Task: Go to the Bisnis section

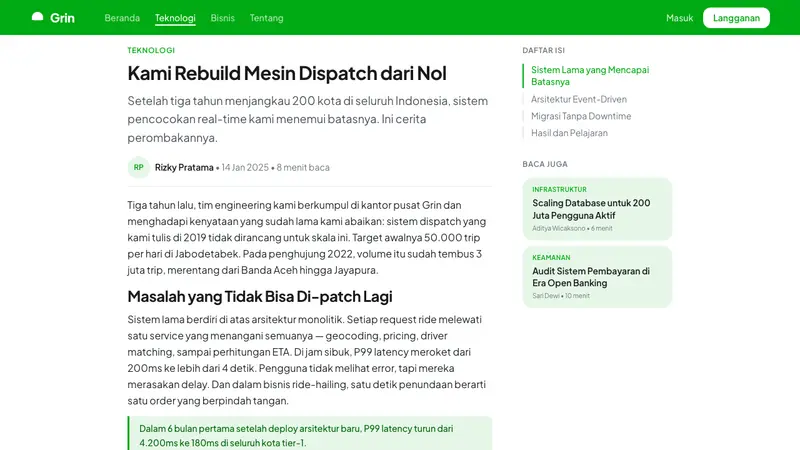Action: (222, 18)
